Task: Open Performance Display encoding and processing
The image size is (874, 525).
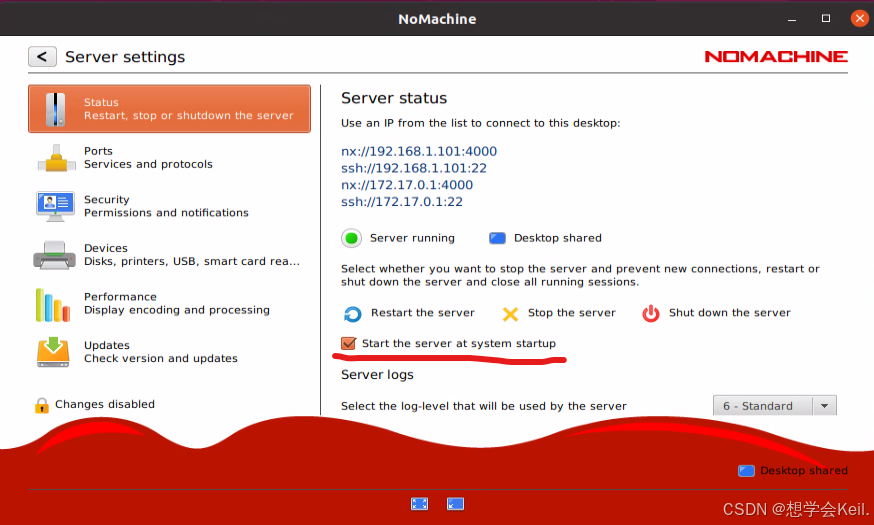Action: pyautogui.click(x=169, y=303)
